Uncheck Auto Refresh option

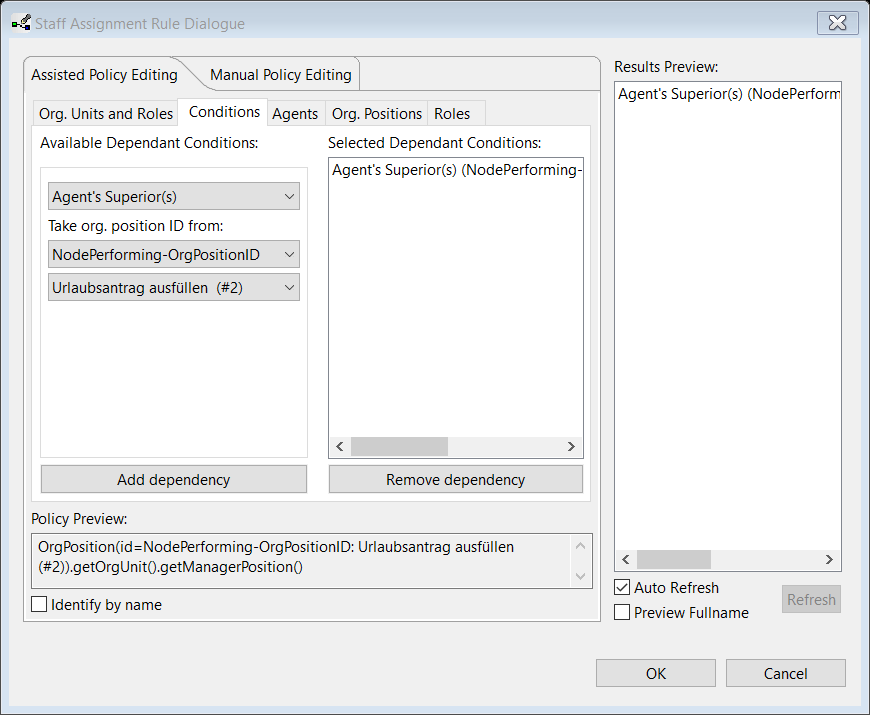point(622,588)
